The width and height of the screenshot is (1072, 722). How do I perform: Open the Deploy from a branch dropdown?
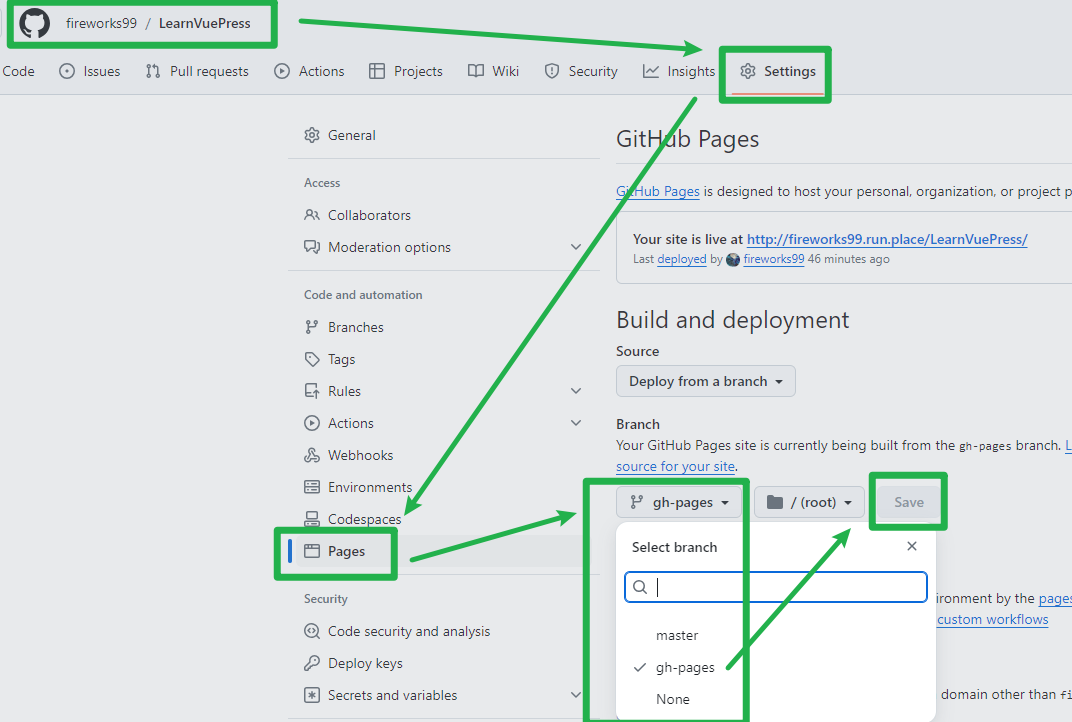tap(706, 381)
